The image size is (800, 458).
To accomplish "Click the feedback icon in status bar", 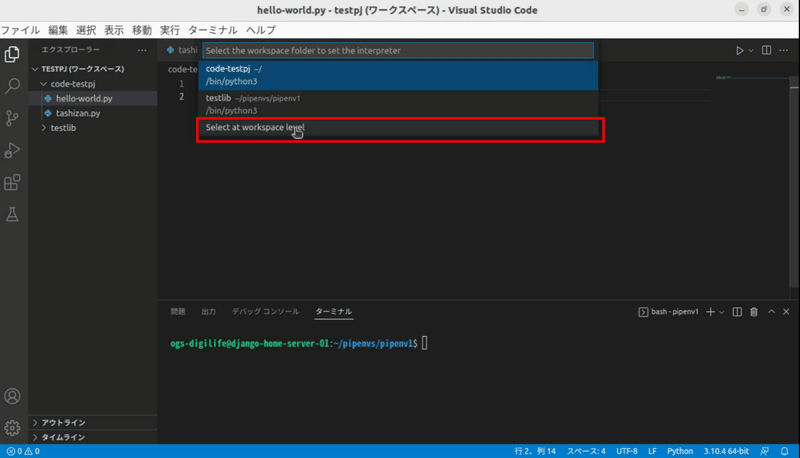I will click(x=764, y=451).
